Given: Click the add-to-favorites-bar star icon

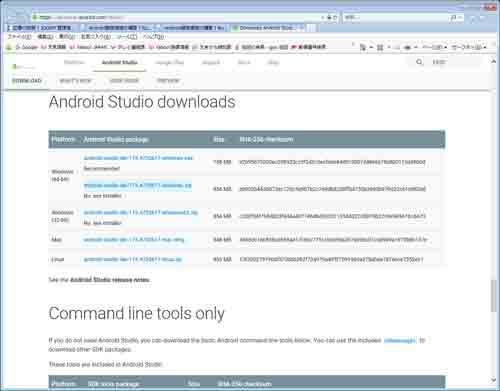Looking at the screenshot, I should 9,48.
